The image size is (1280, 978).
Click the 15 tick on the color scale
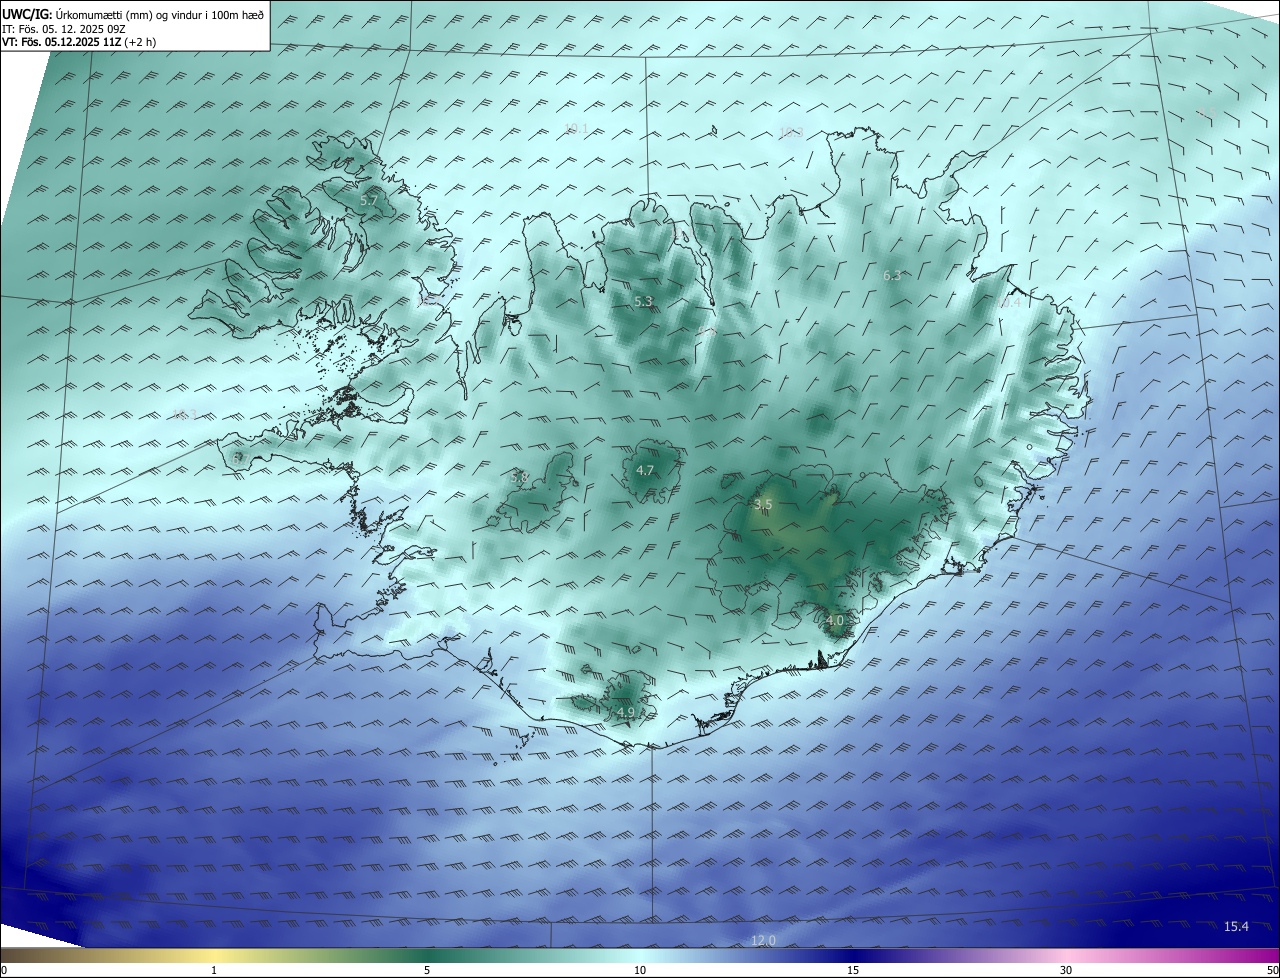[853, 970]
